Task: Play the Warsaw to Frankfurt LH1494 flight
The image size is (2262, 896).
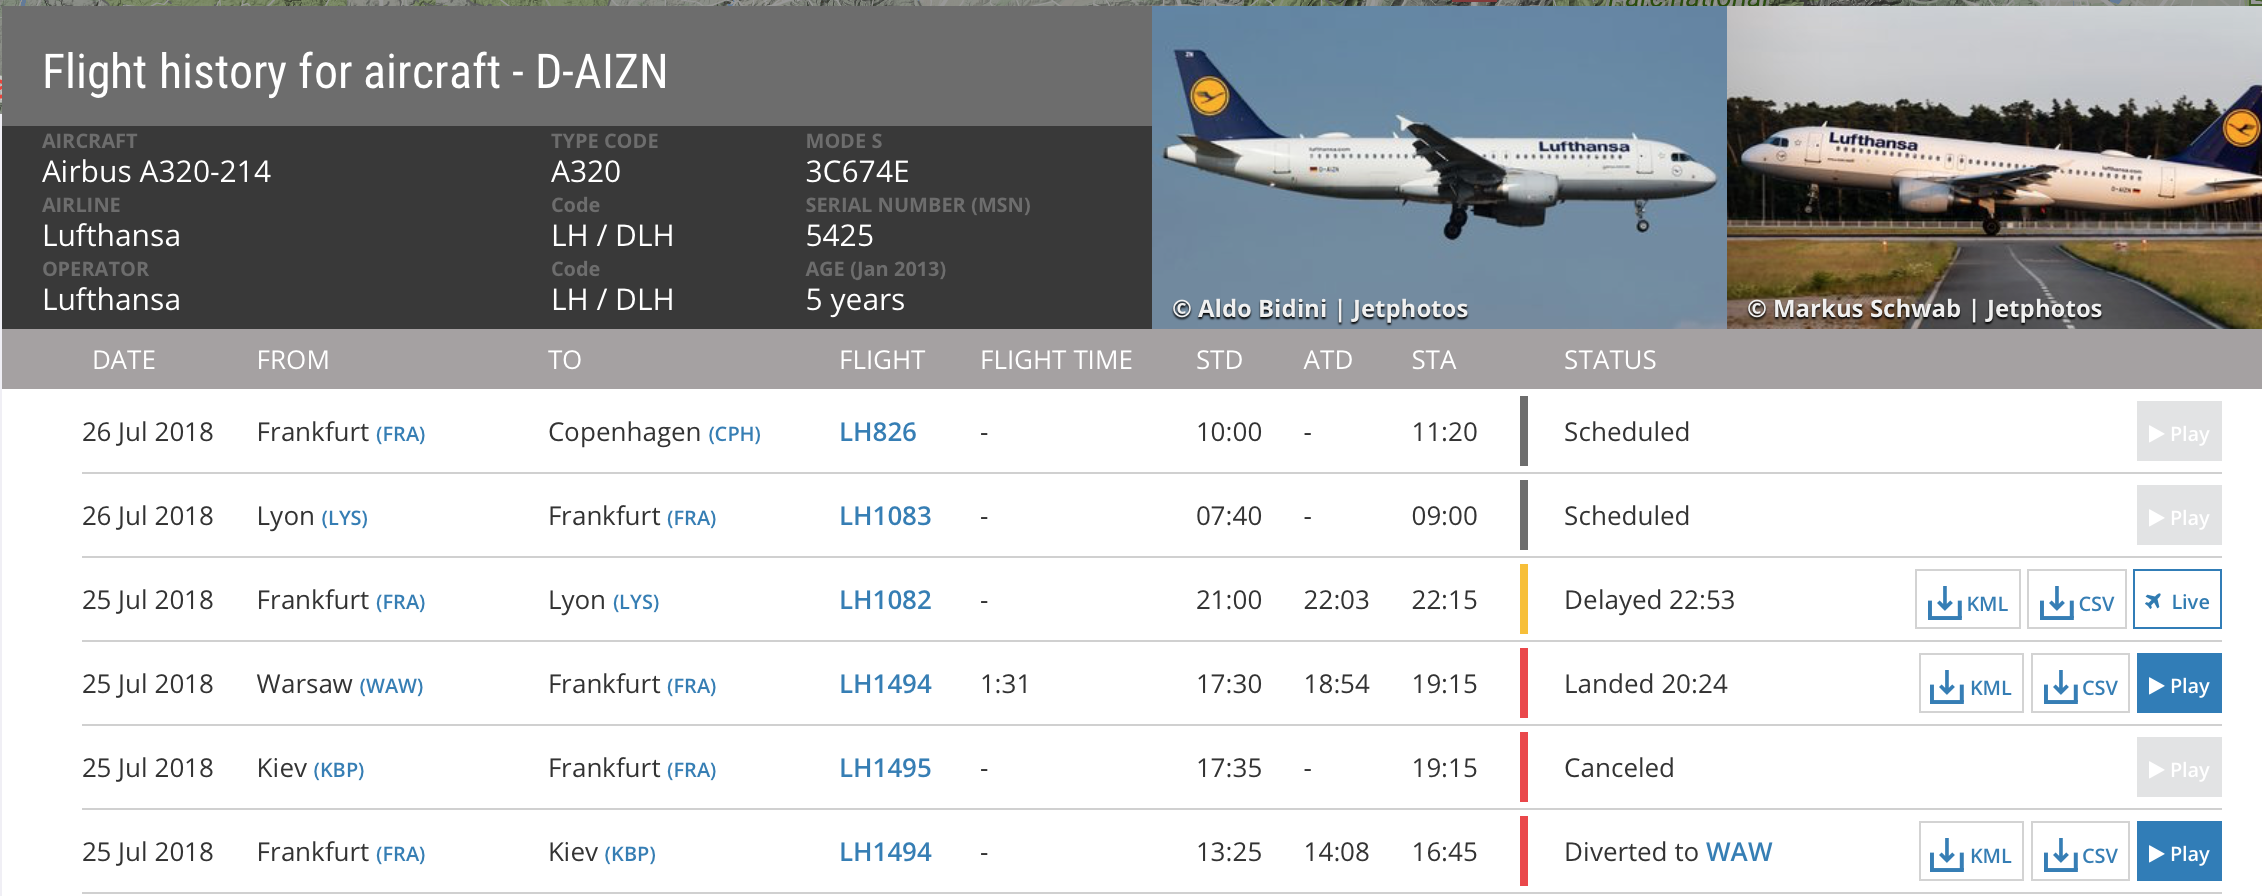Action: 2179,685
